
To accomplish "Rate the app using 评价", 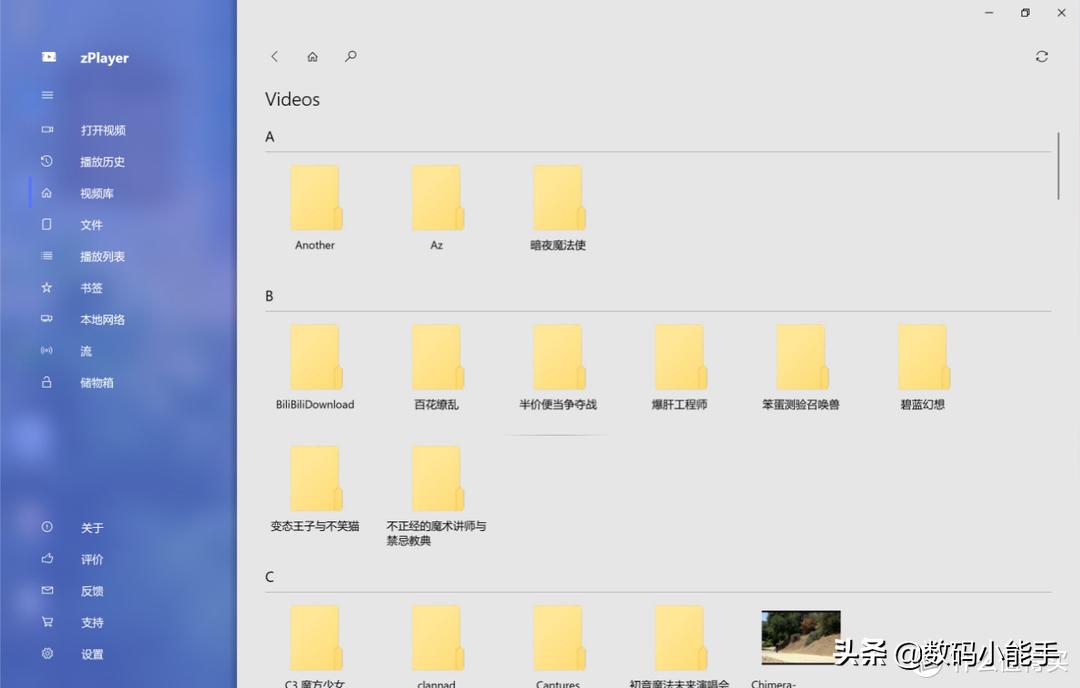I will (91, 558).
